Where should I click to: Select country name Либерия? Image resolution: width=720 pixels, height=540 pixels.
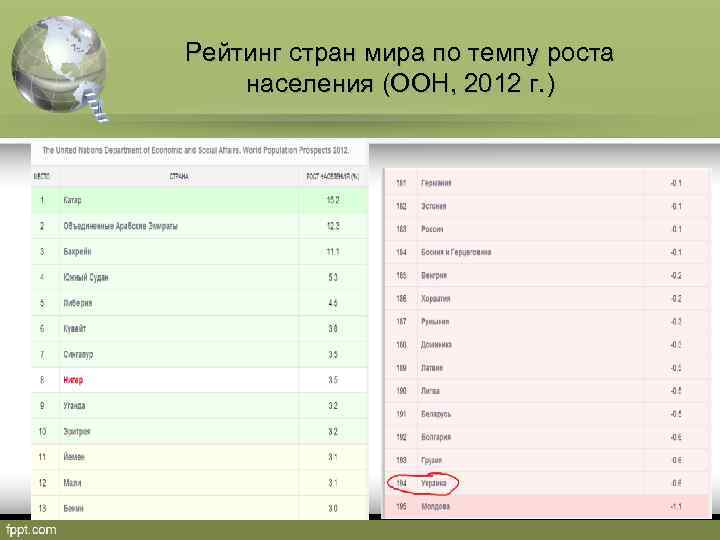[78, 303]
